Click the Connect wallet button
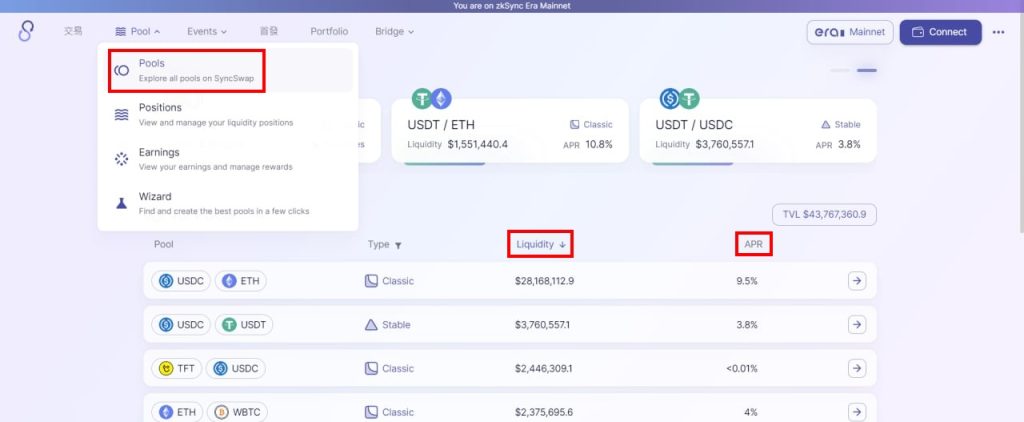 click(940, 32)
